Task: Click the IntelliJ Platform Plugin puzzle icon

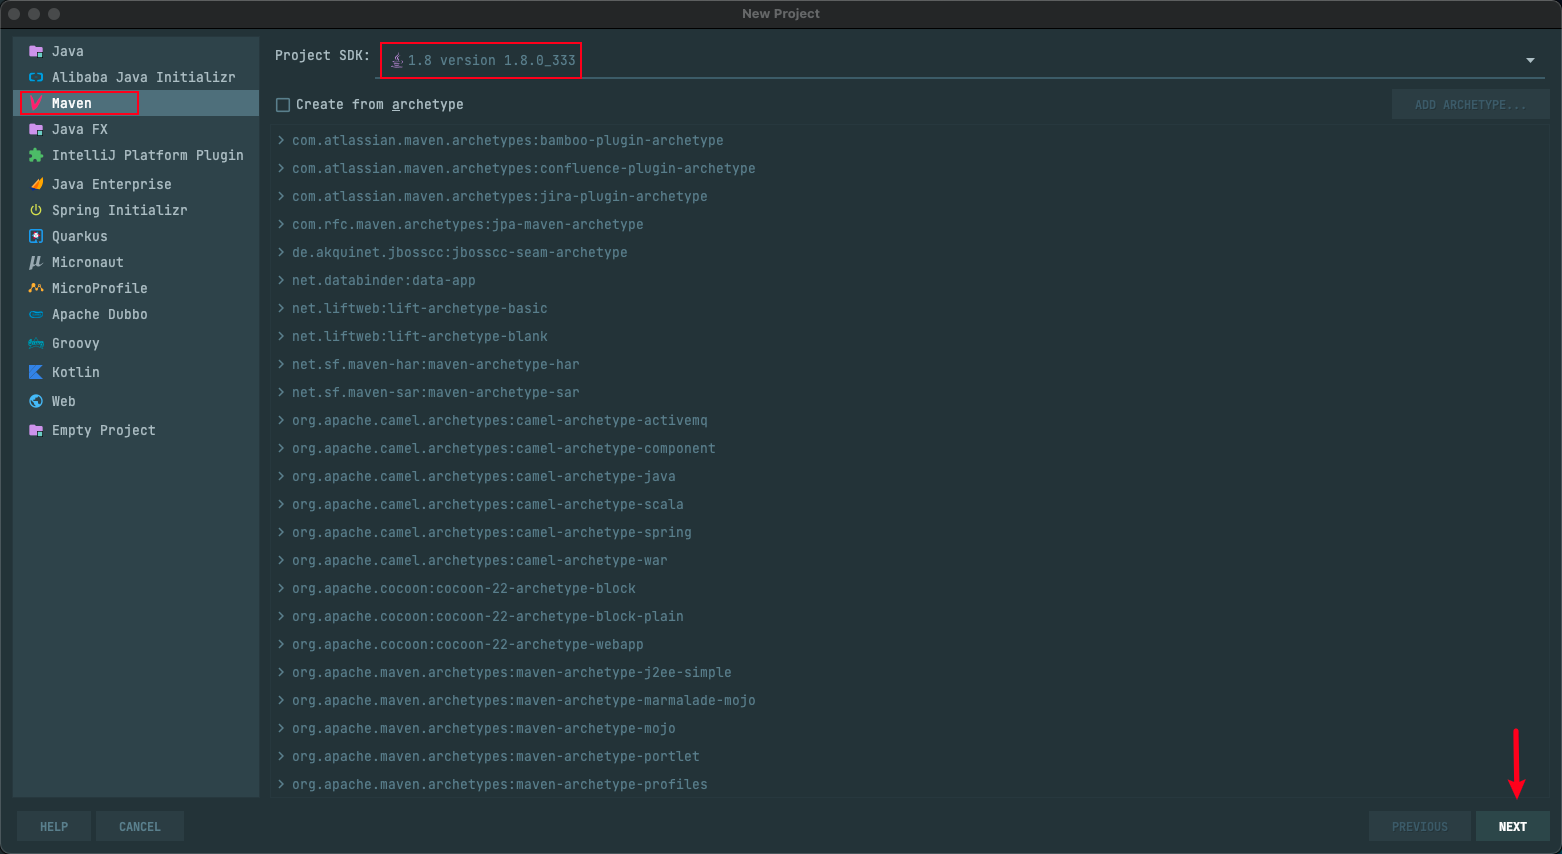Action: tap(36, 155)
